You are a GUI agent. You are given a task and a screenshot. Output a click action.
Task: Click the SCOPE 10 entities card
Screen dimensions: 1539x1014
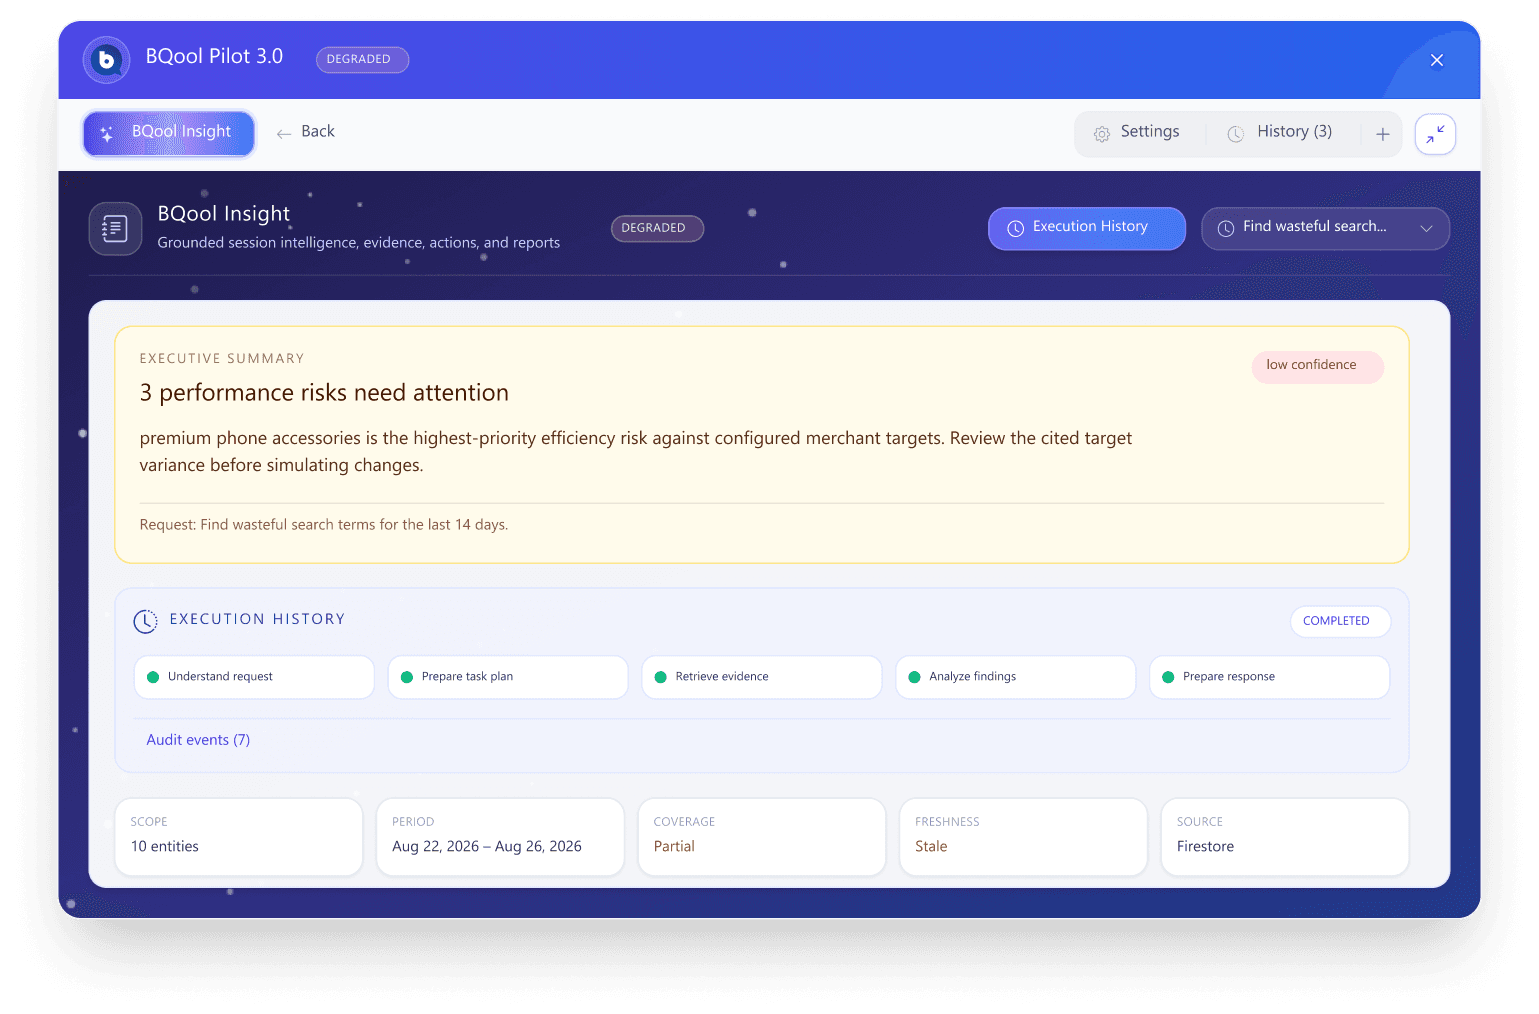tap(239, 837)
